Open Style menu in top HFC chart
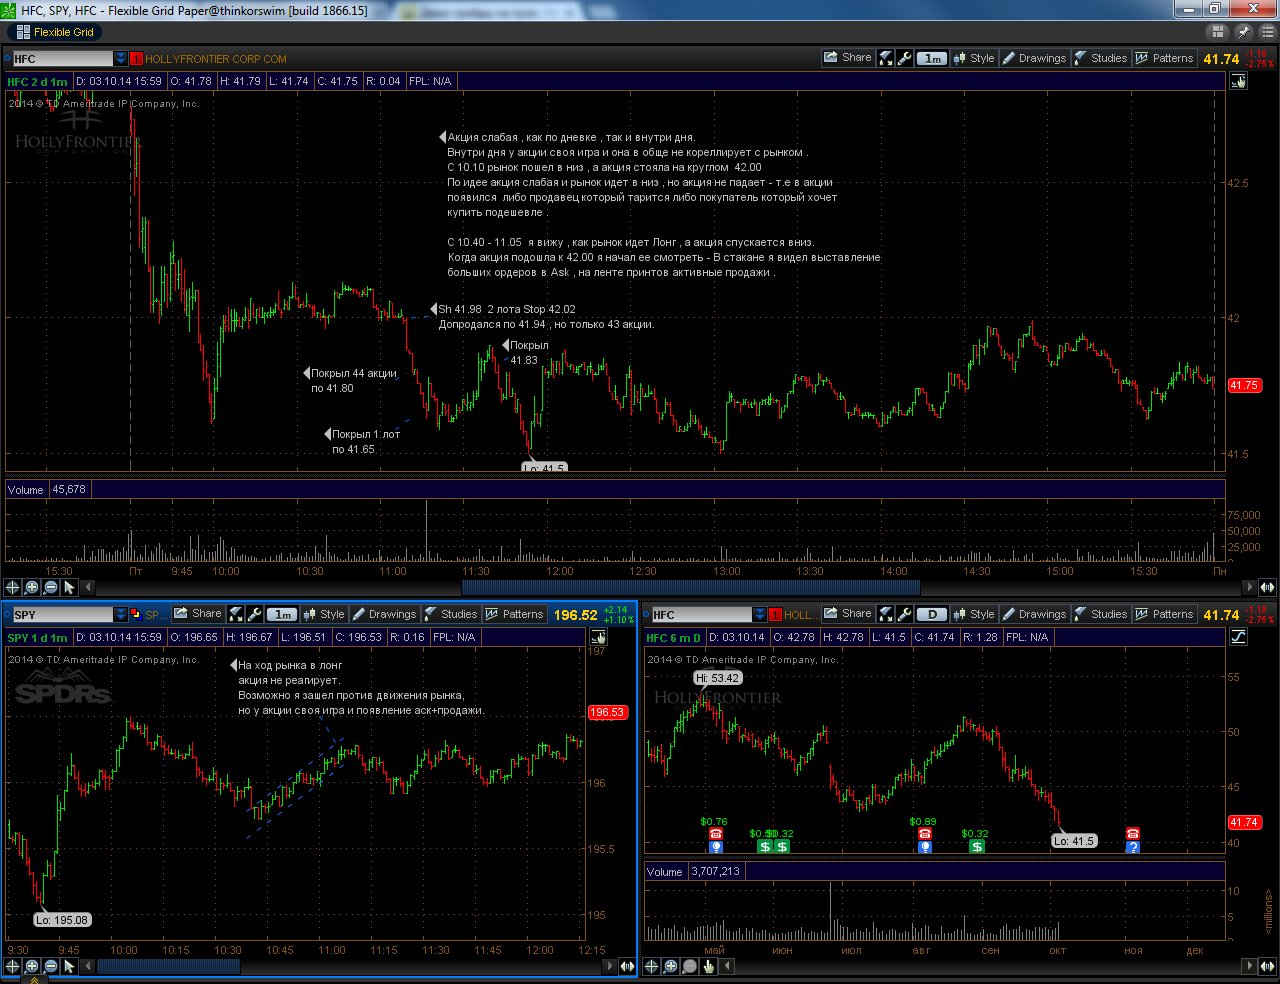 click(973, 58)
